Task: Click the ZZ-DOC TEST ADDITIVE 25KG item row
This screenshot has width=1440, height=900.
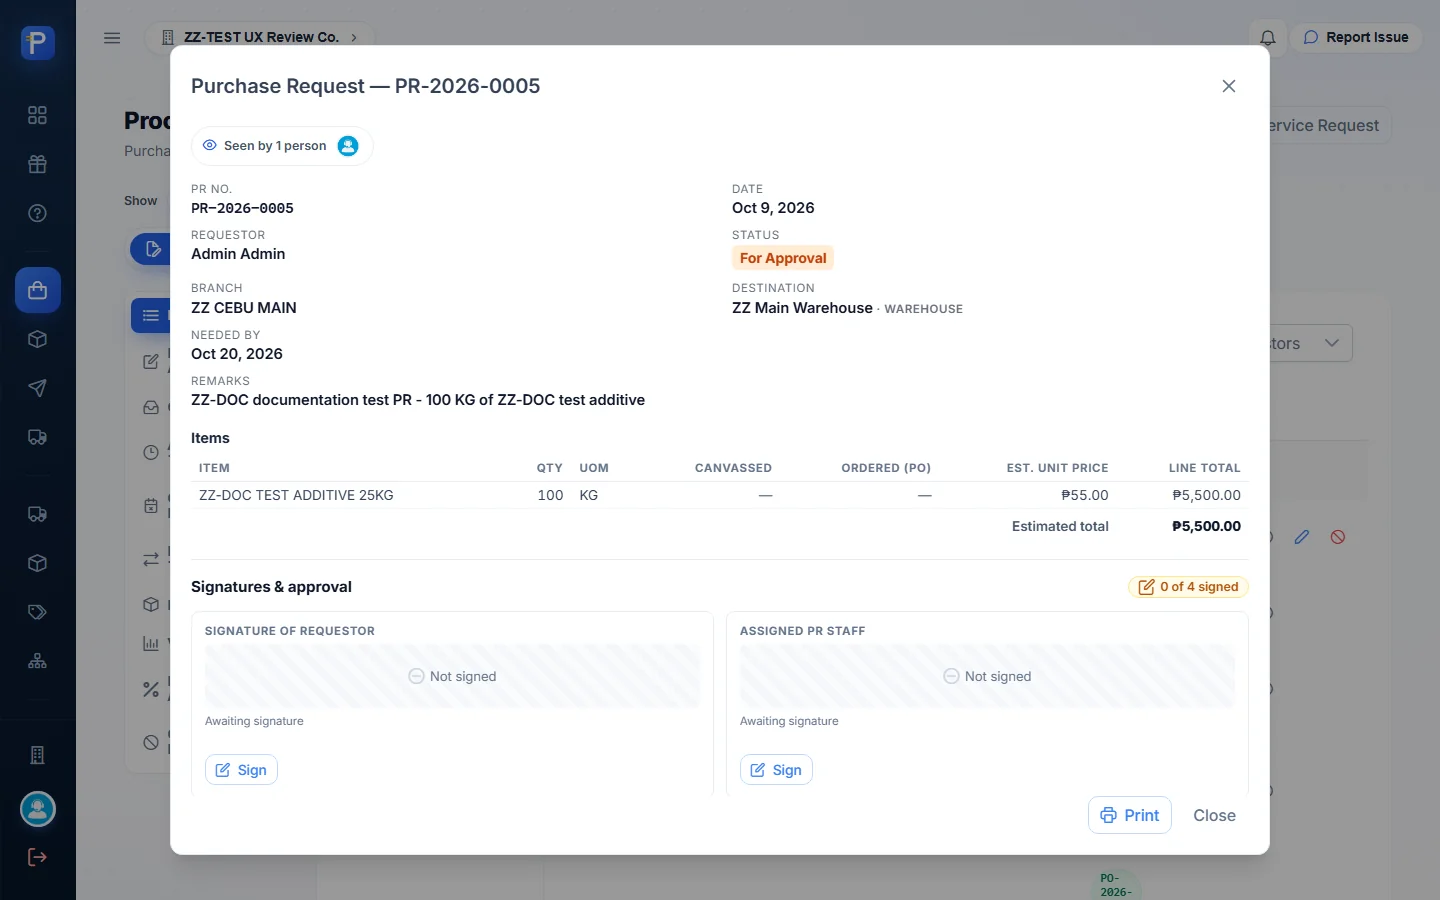Action: (x=719, y=495)
